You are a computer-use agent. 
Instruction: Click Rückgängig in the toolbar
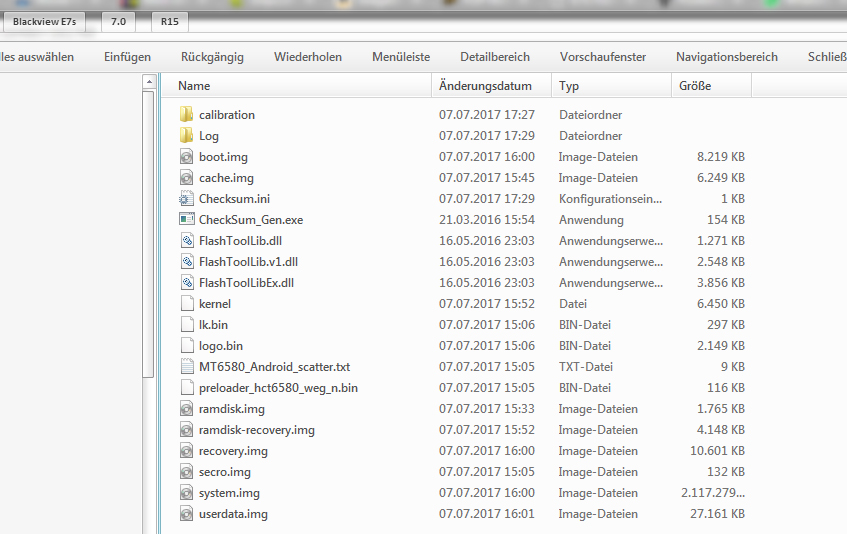click(212, 57)
